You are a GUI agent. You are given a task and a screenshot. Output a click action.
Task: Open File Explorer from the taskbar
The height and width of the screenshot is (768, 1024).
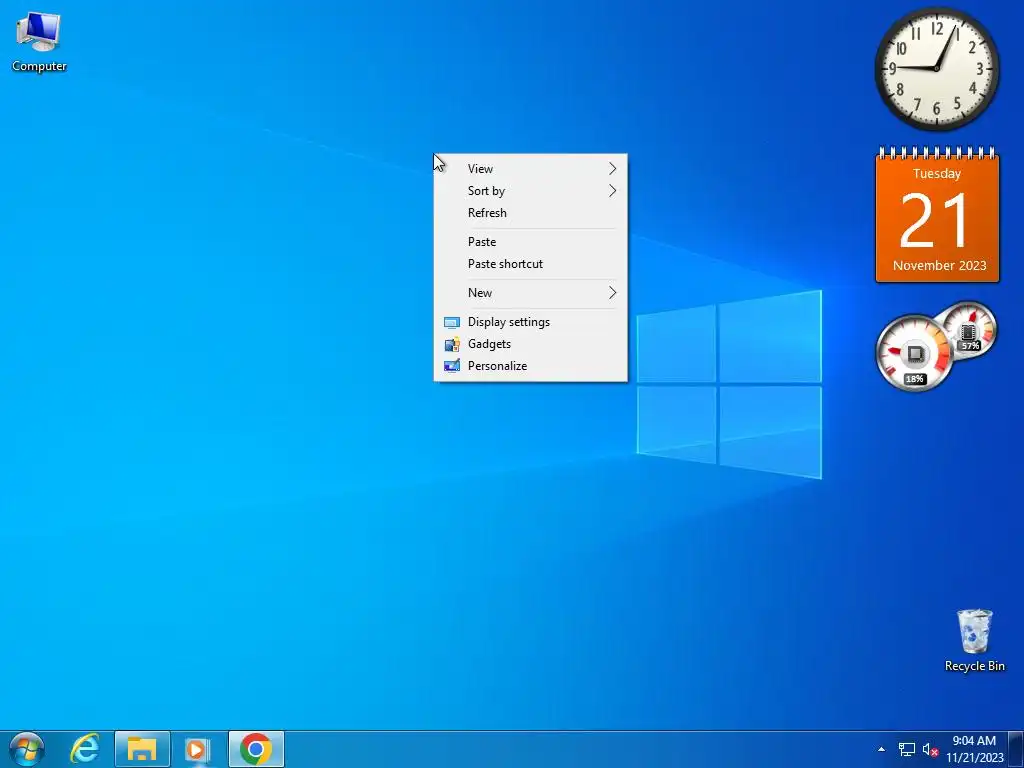coord(142,749)
